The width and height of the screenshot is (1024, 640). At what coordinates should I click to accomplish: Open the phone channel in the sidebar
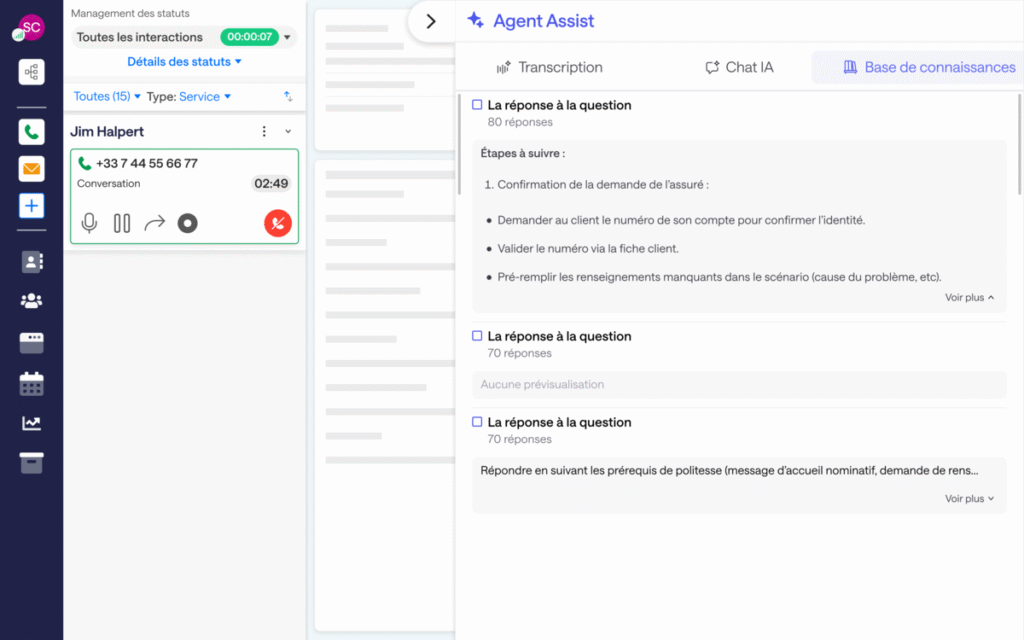30,131
